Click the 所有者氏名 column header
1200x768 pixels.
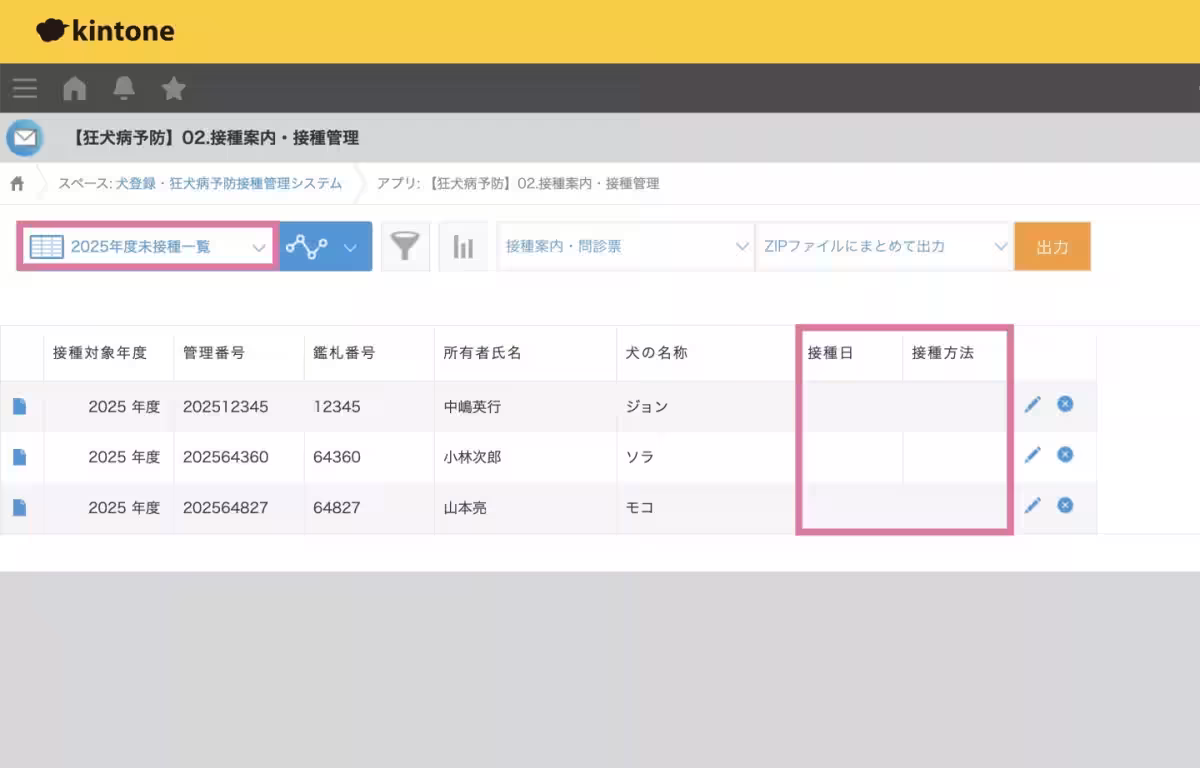click(x=482, y=353)
